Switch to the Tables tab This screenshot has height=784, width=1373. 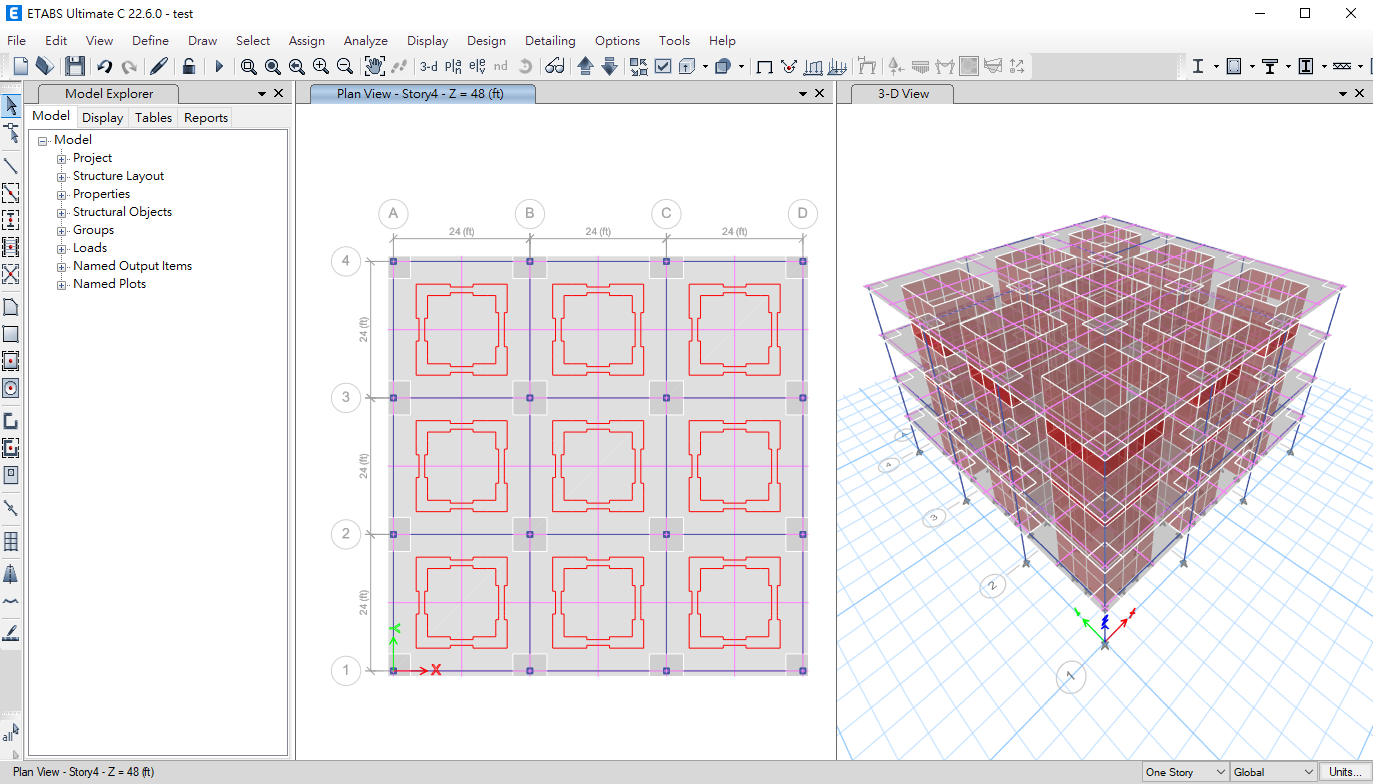pyautogui.click(x=154, y=118)
